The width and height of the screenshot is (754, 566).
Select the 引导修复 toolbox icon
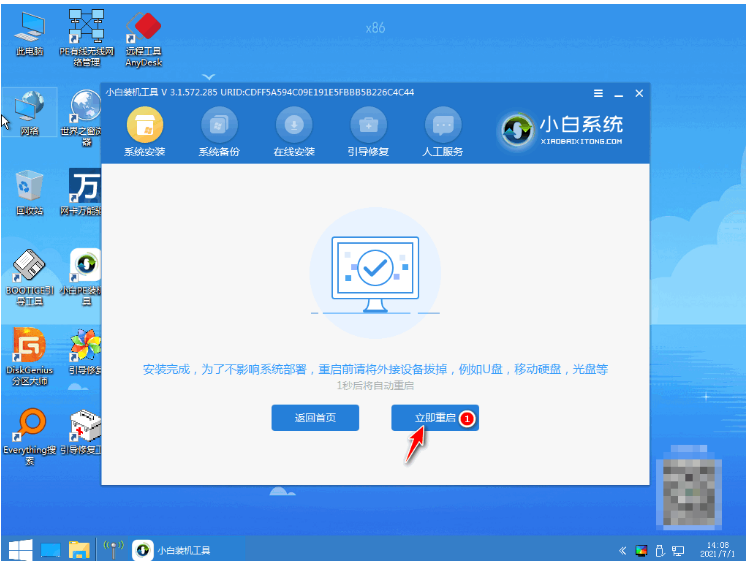click(368, 126)
